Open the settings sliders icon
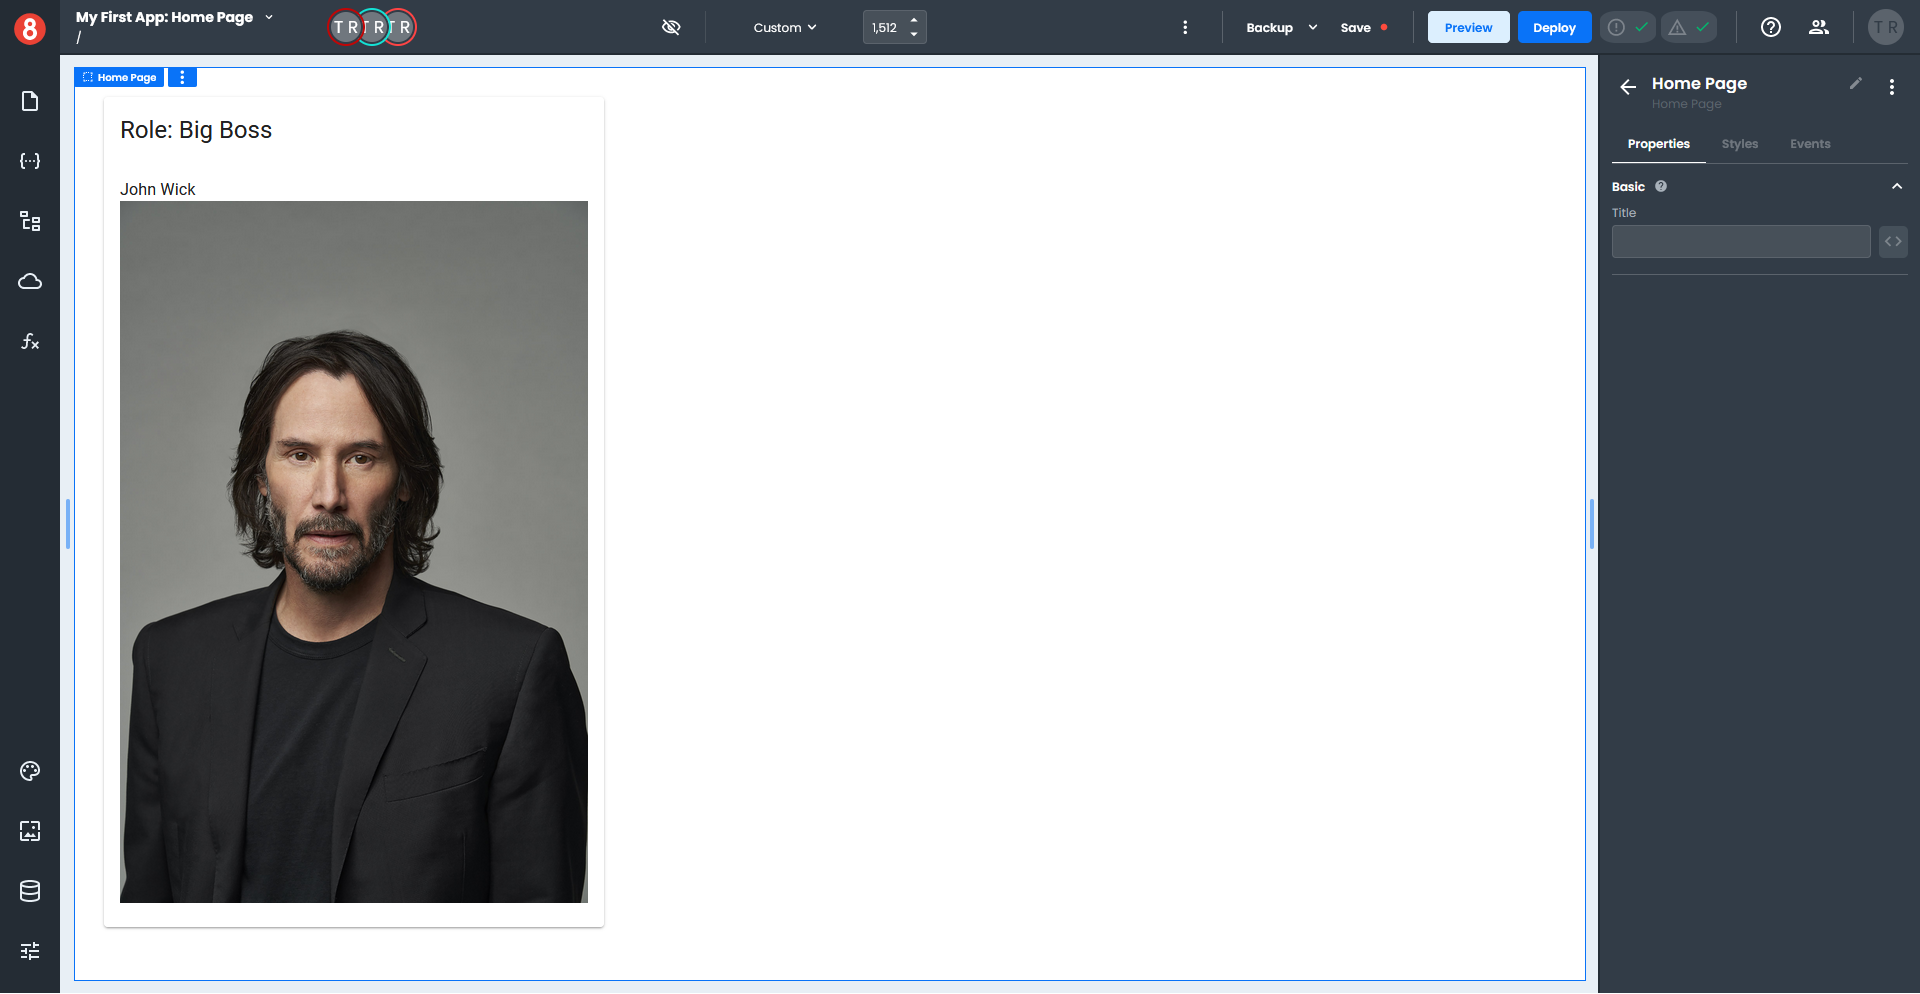 click(x=30, y=951)
